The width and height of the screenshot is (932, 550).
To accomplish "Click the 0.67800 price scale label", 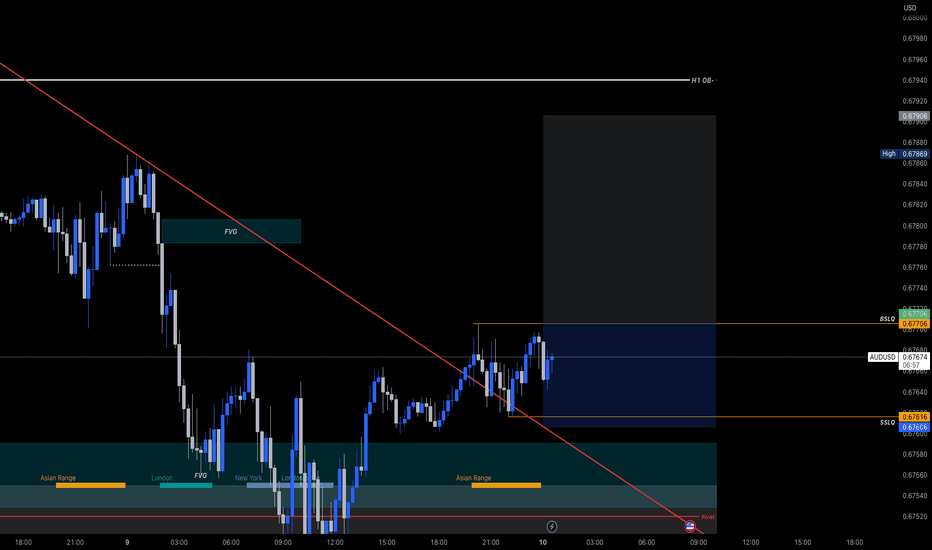I will pyautogui.click(x=915, y=226).
